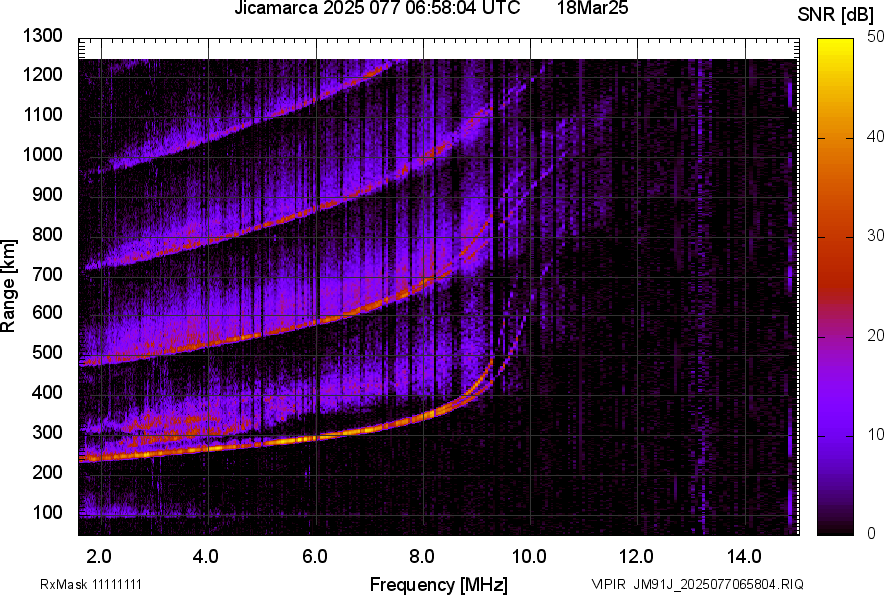Image resolution: width=884 pixels, height=595 pixels.
Task: Click the Jicamarca timestamp plot title
Action: click(377, 8)
